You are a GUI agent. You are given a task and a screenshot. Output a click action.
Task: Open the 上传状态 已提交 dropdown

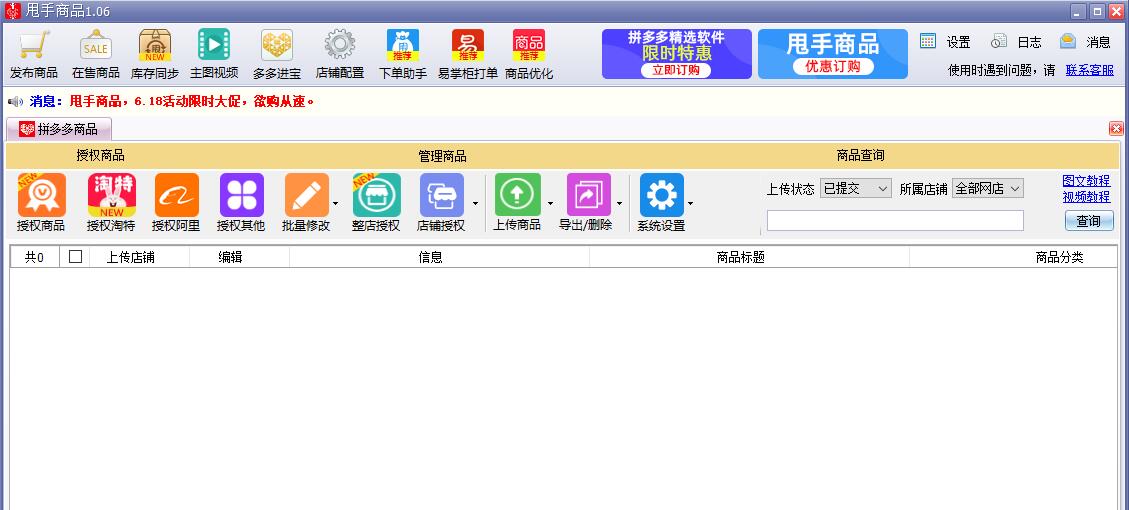click(855, 189)
